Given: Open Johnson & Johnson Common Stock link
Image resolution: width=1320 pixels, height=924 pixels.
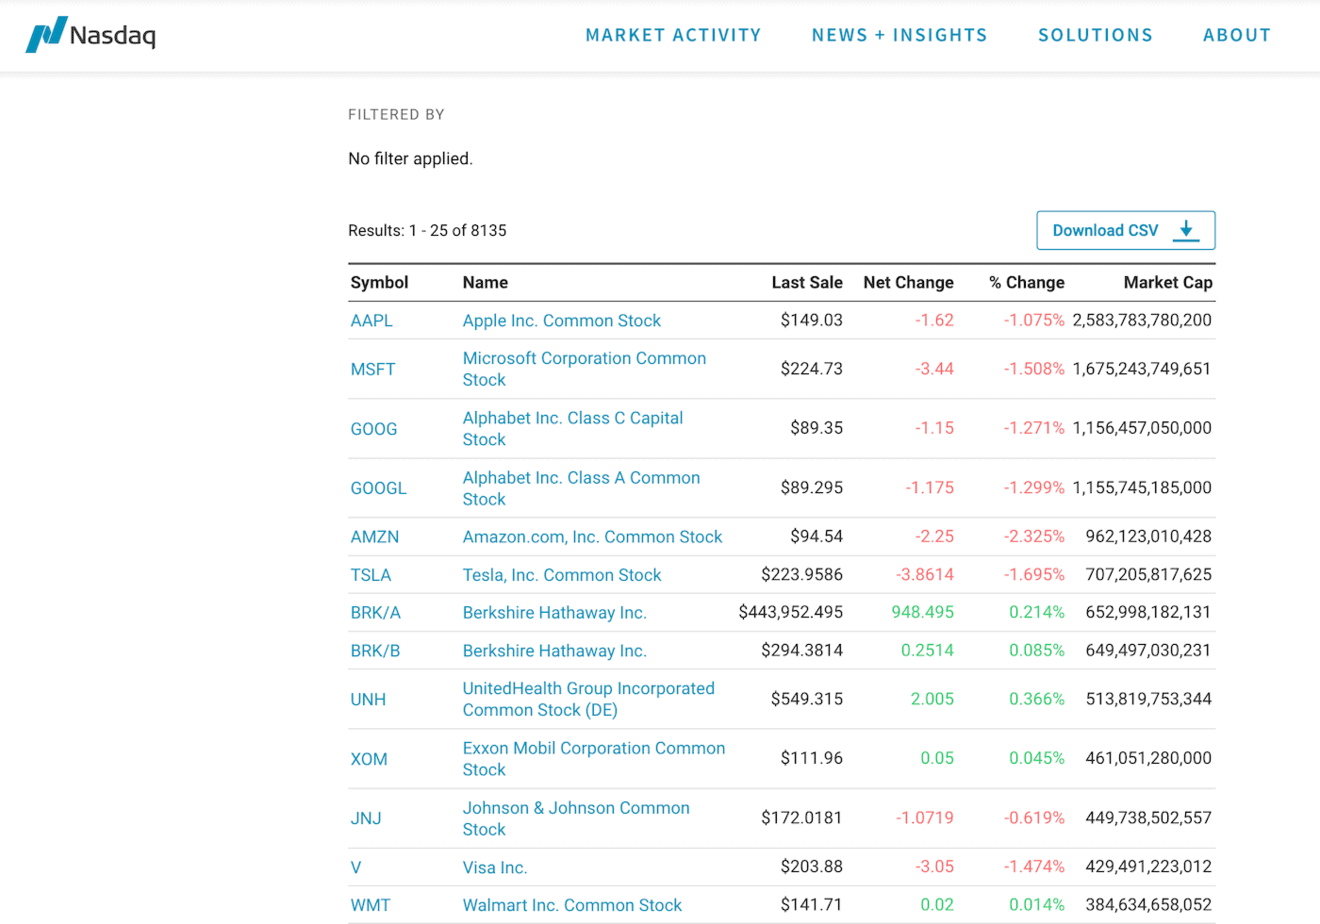Looking at the screenshot, I should coord(576,818).
